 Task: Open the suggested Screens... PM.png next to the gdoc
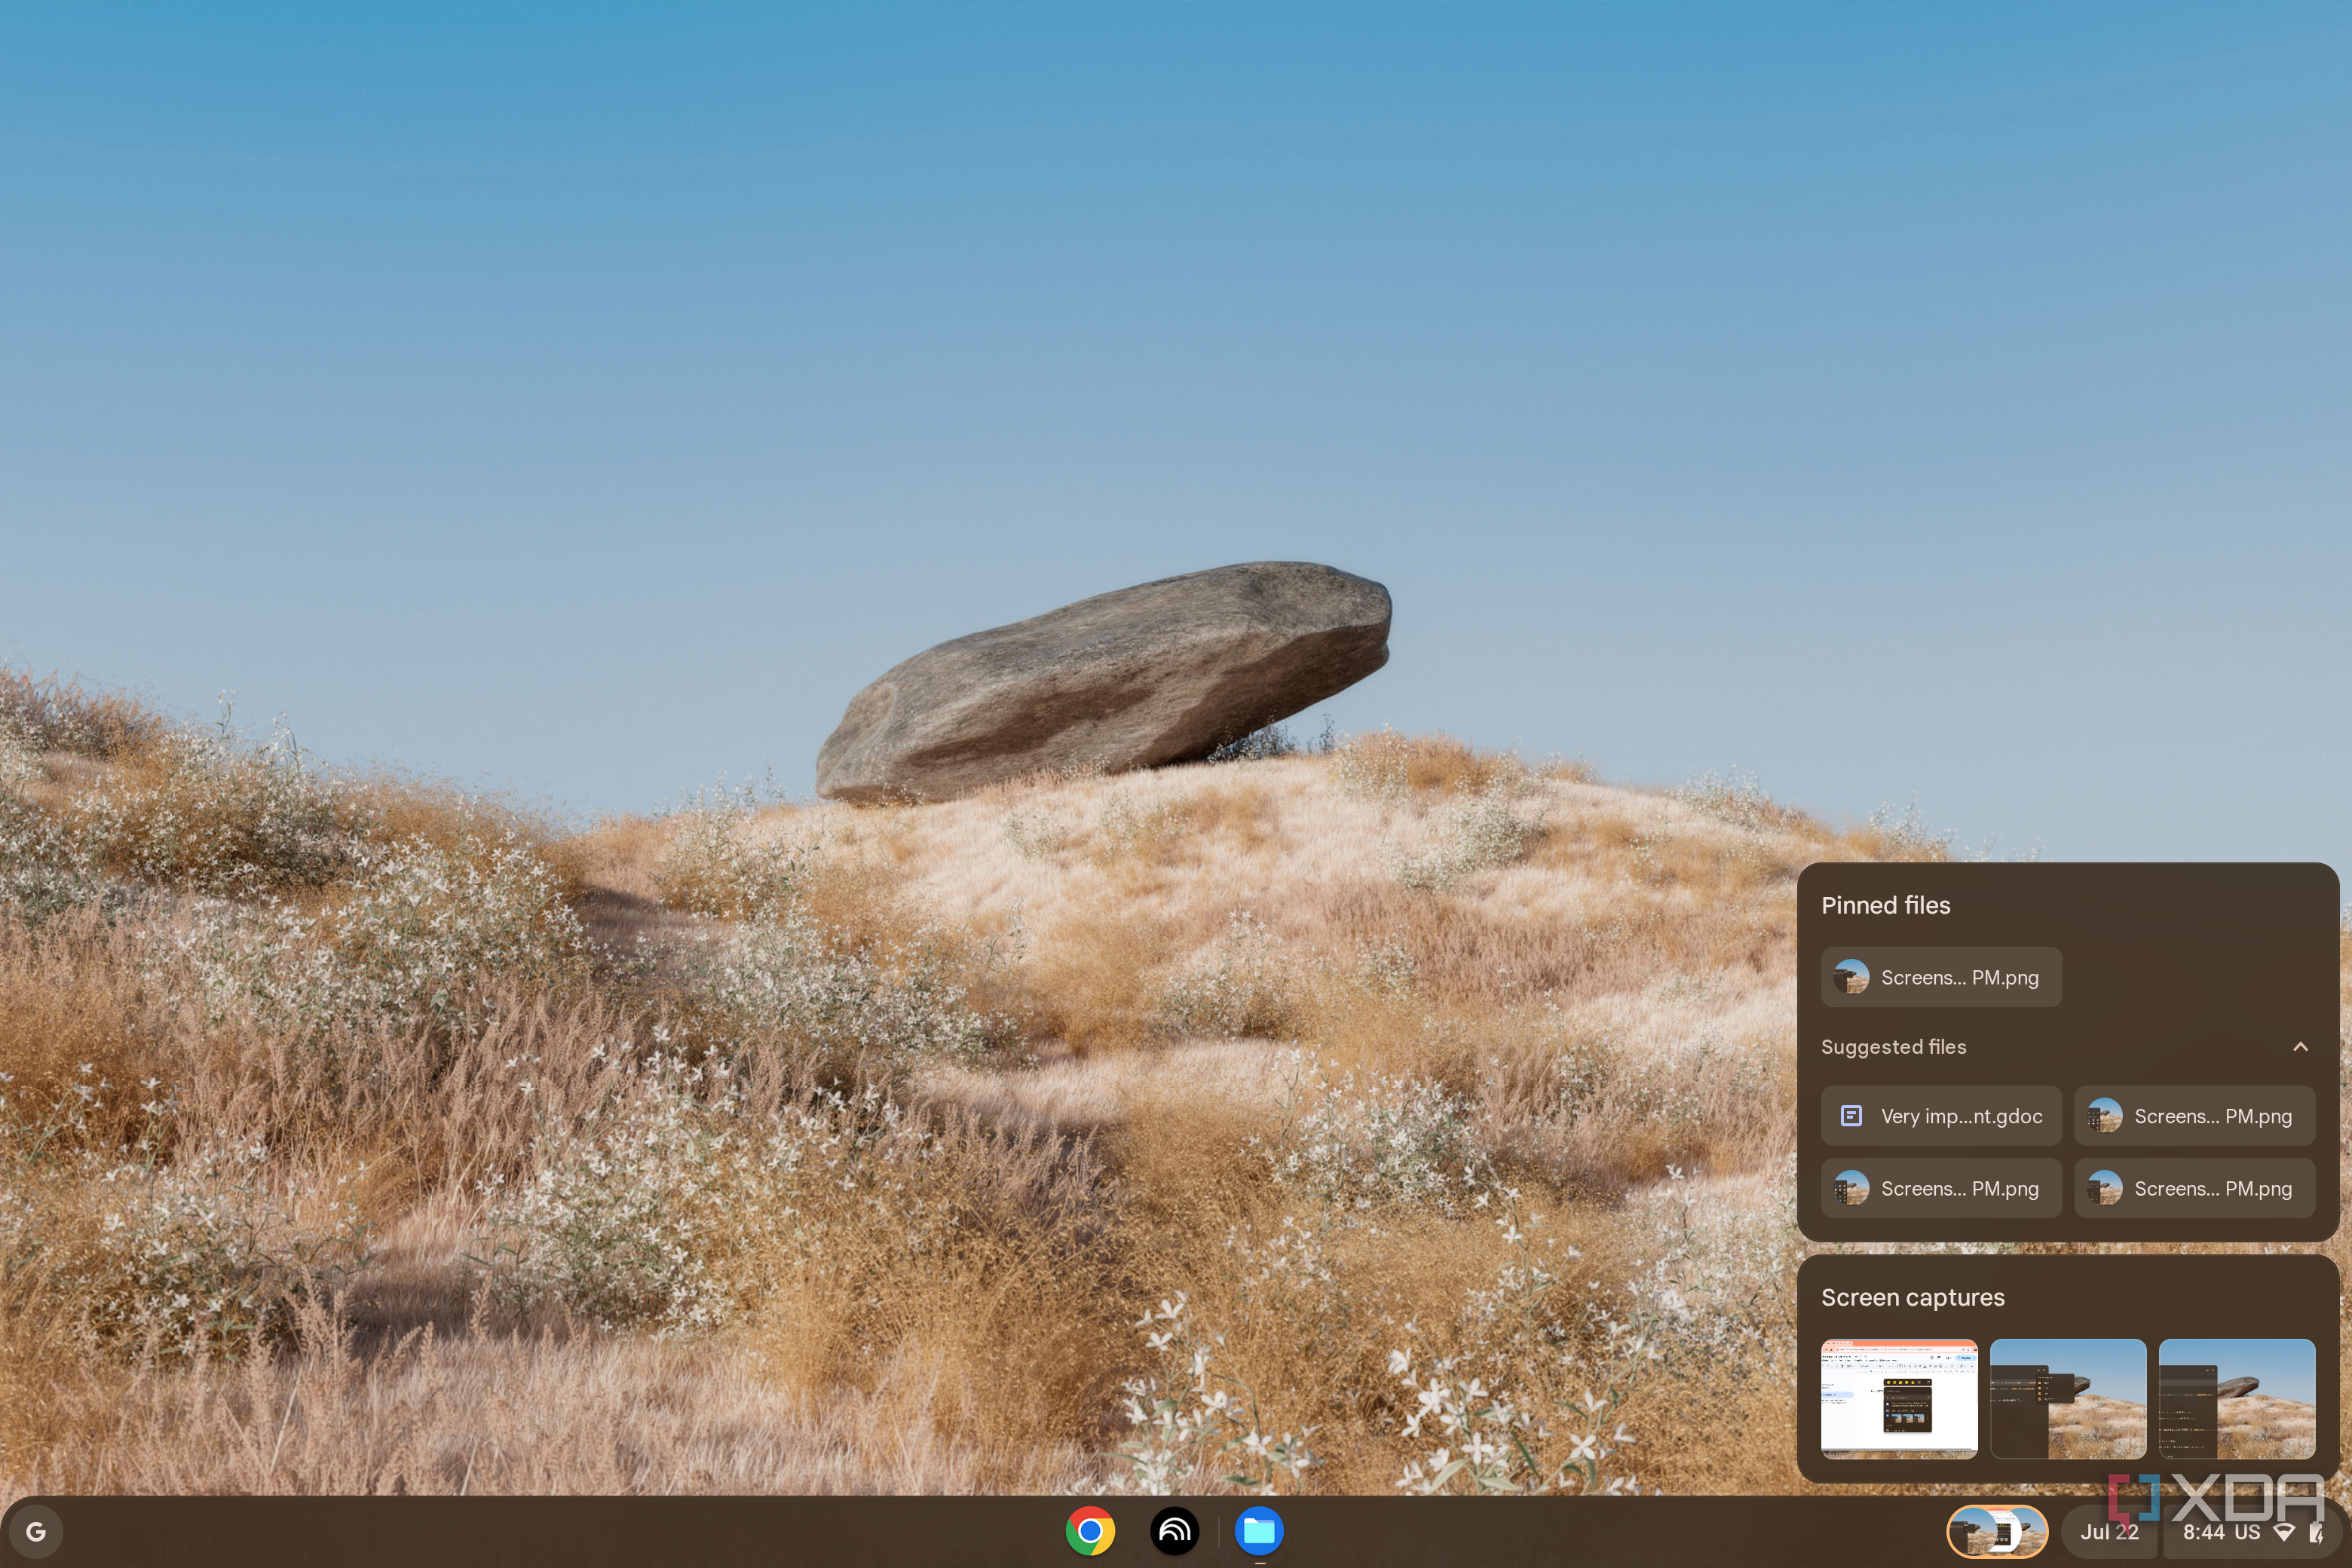tap(2195, 1116)
